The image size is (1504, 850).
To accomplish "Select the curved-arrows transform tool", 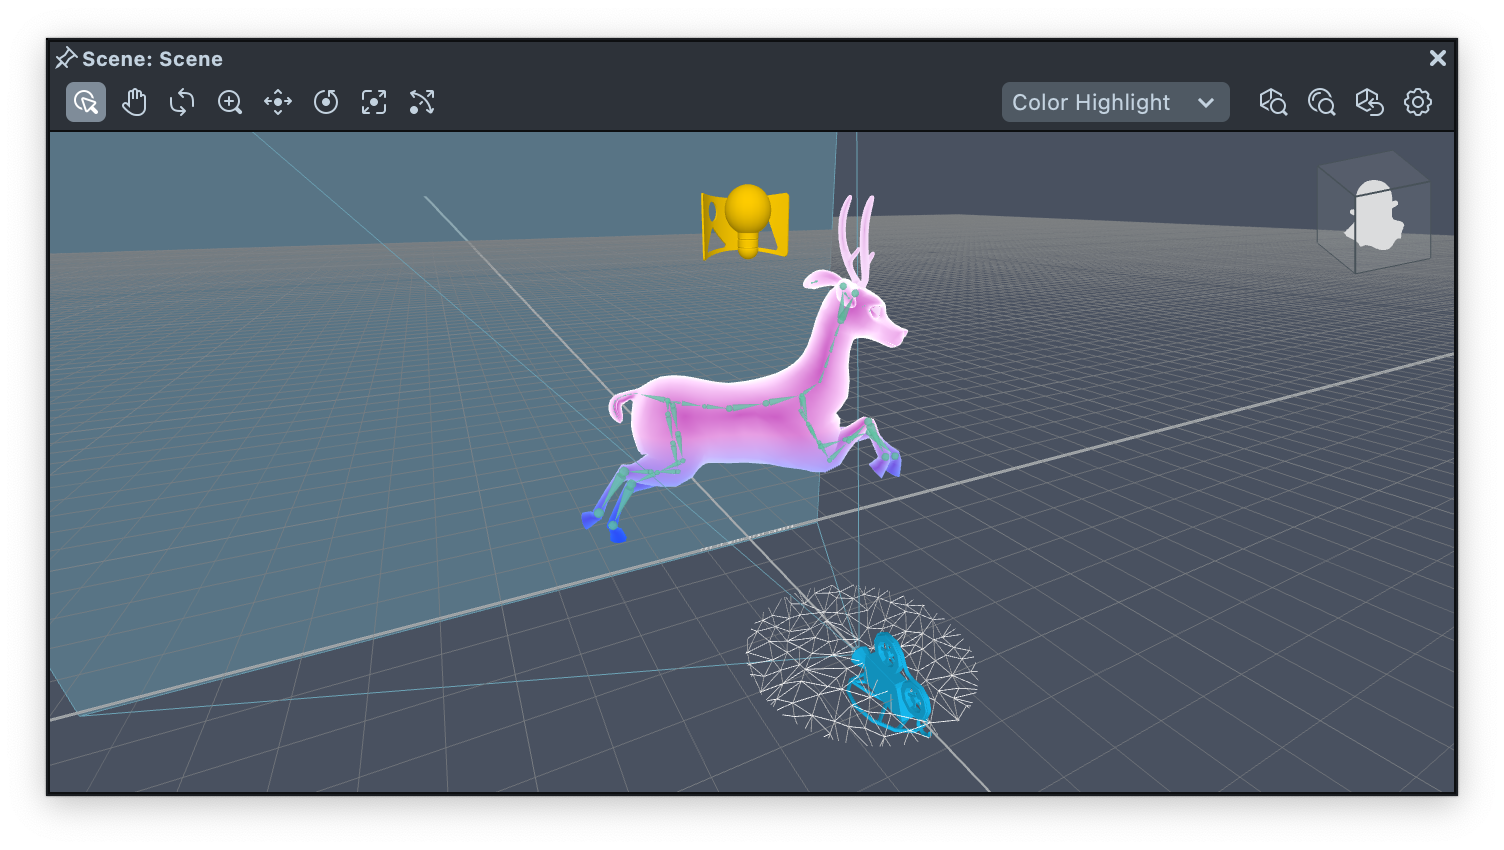I will (422, 102).
